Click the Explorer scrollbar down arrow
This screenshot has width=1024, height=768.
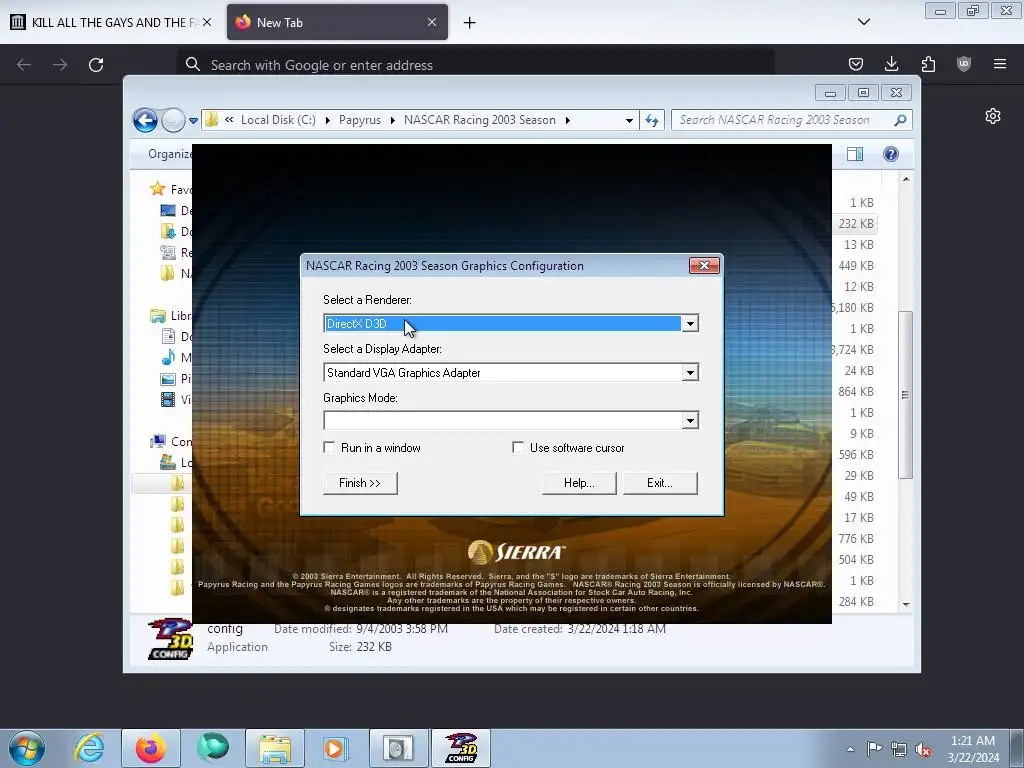(906, 605)
